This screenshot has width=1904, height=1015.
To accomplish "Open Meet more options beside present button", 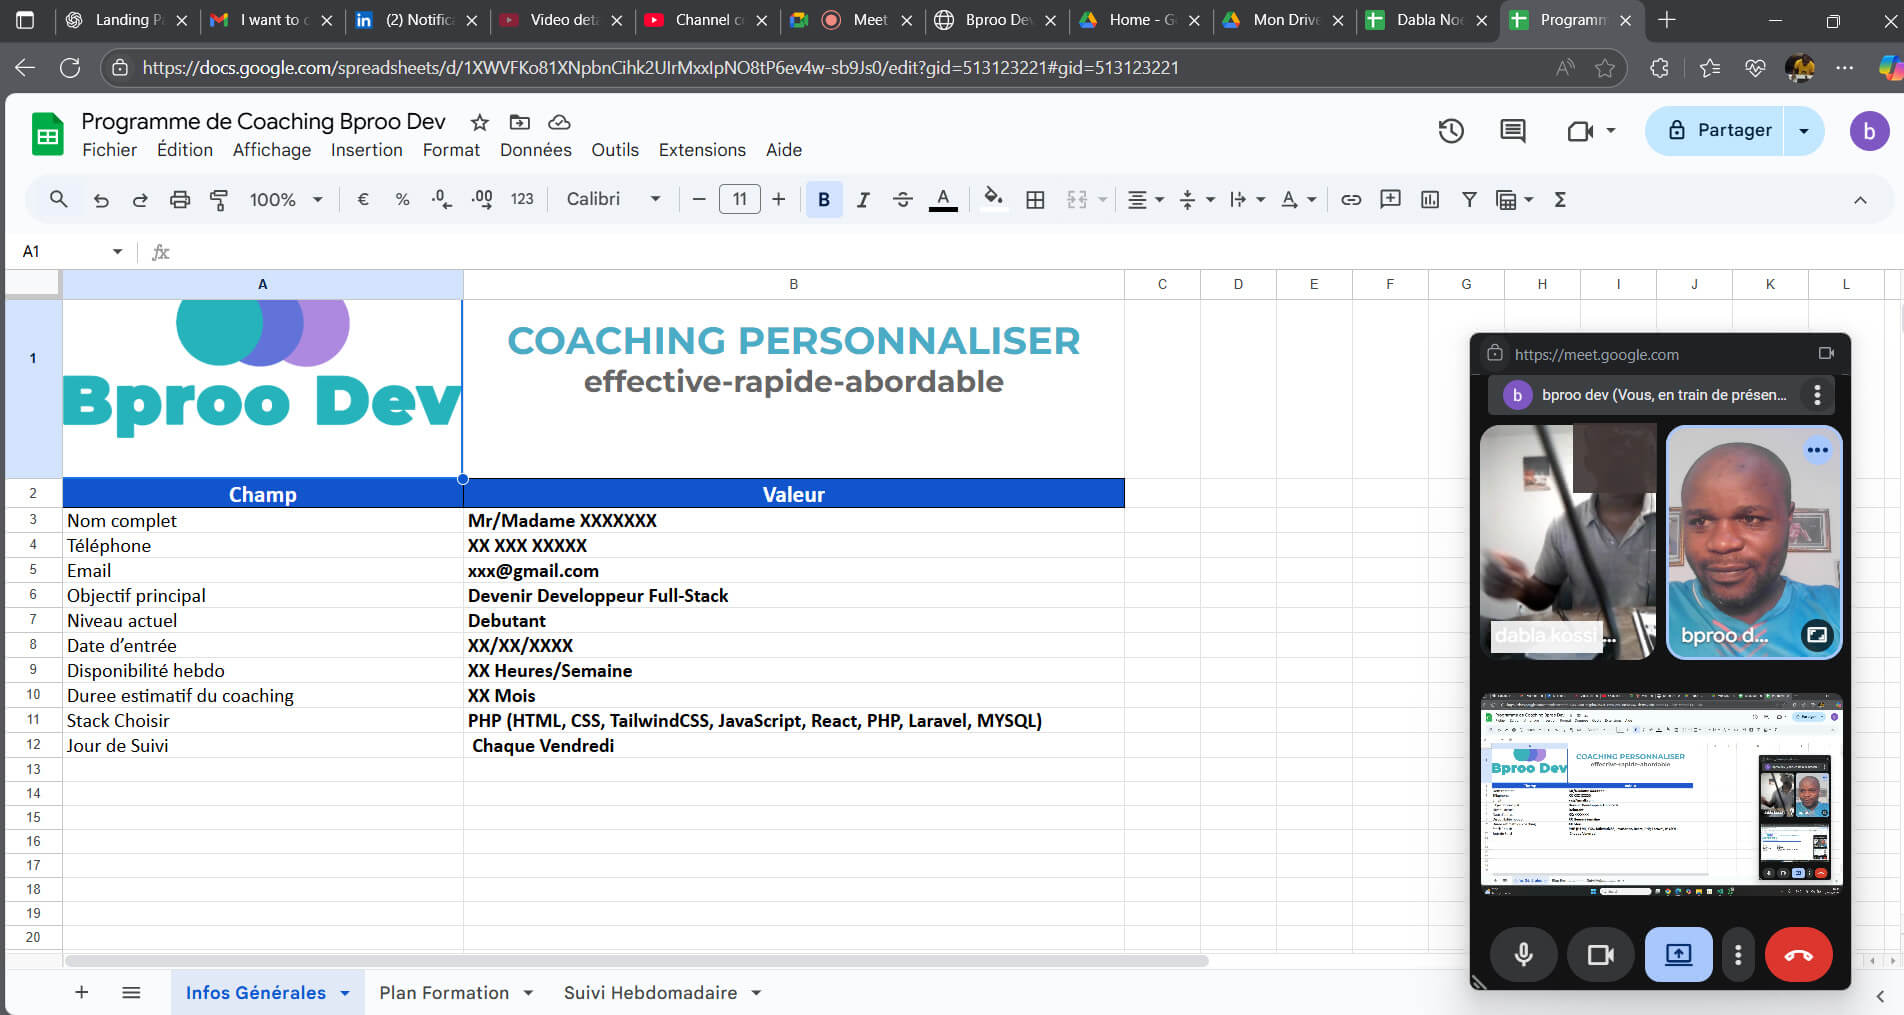I will point(1738,955).
